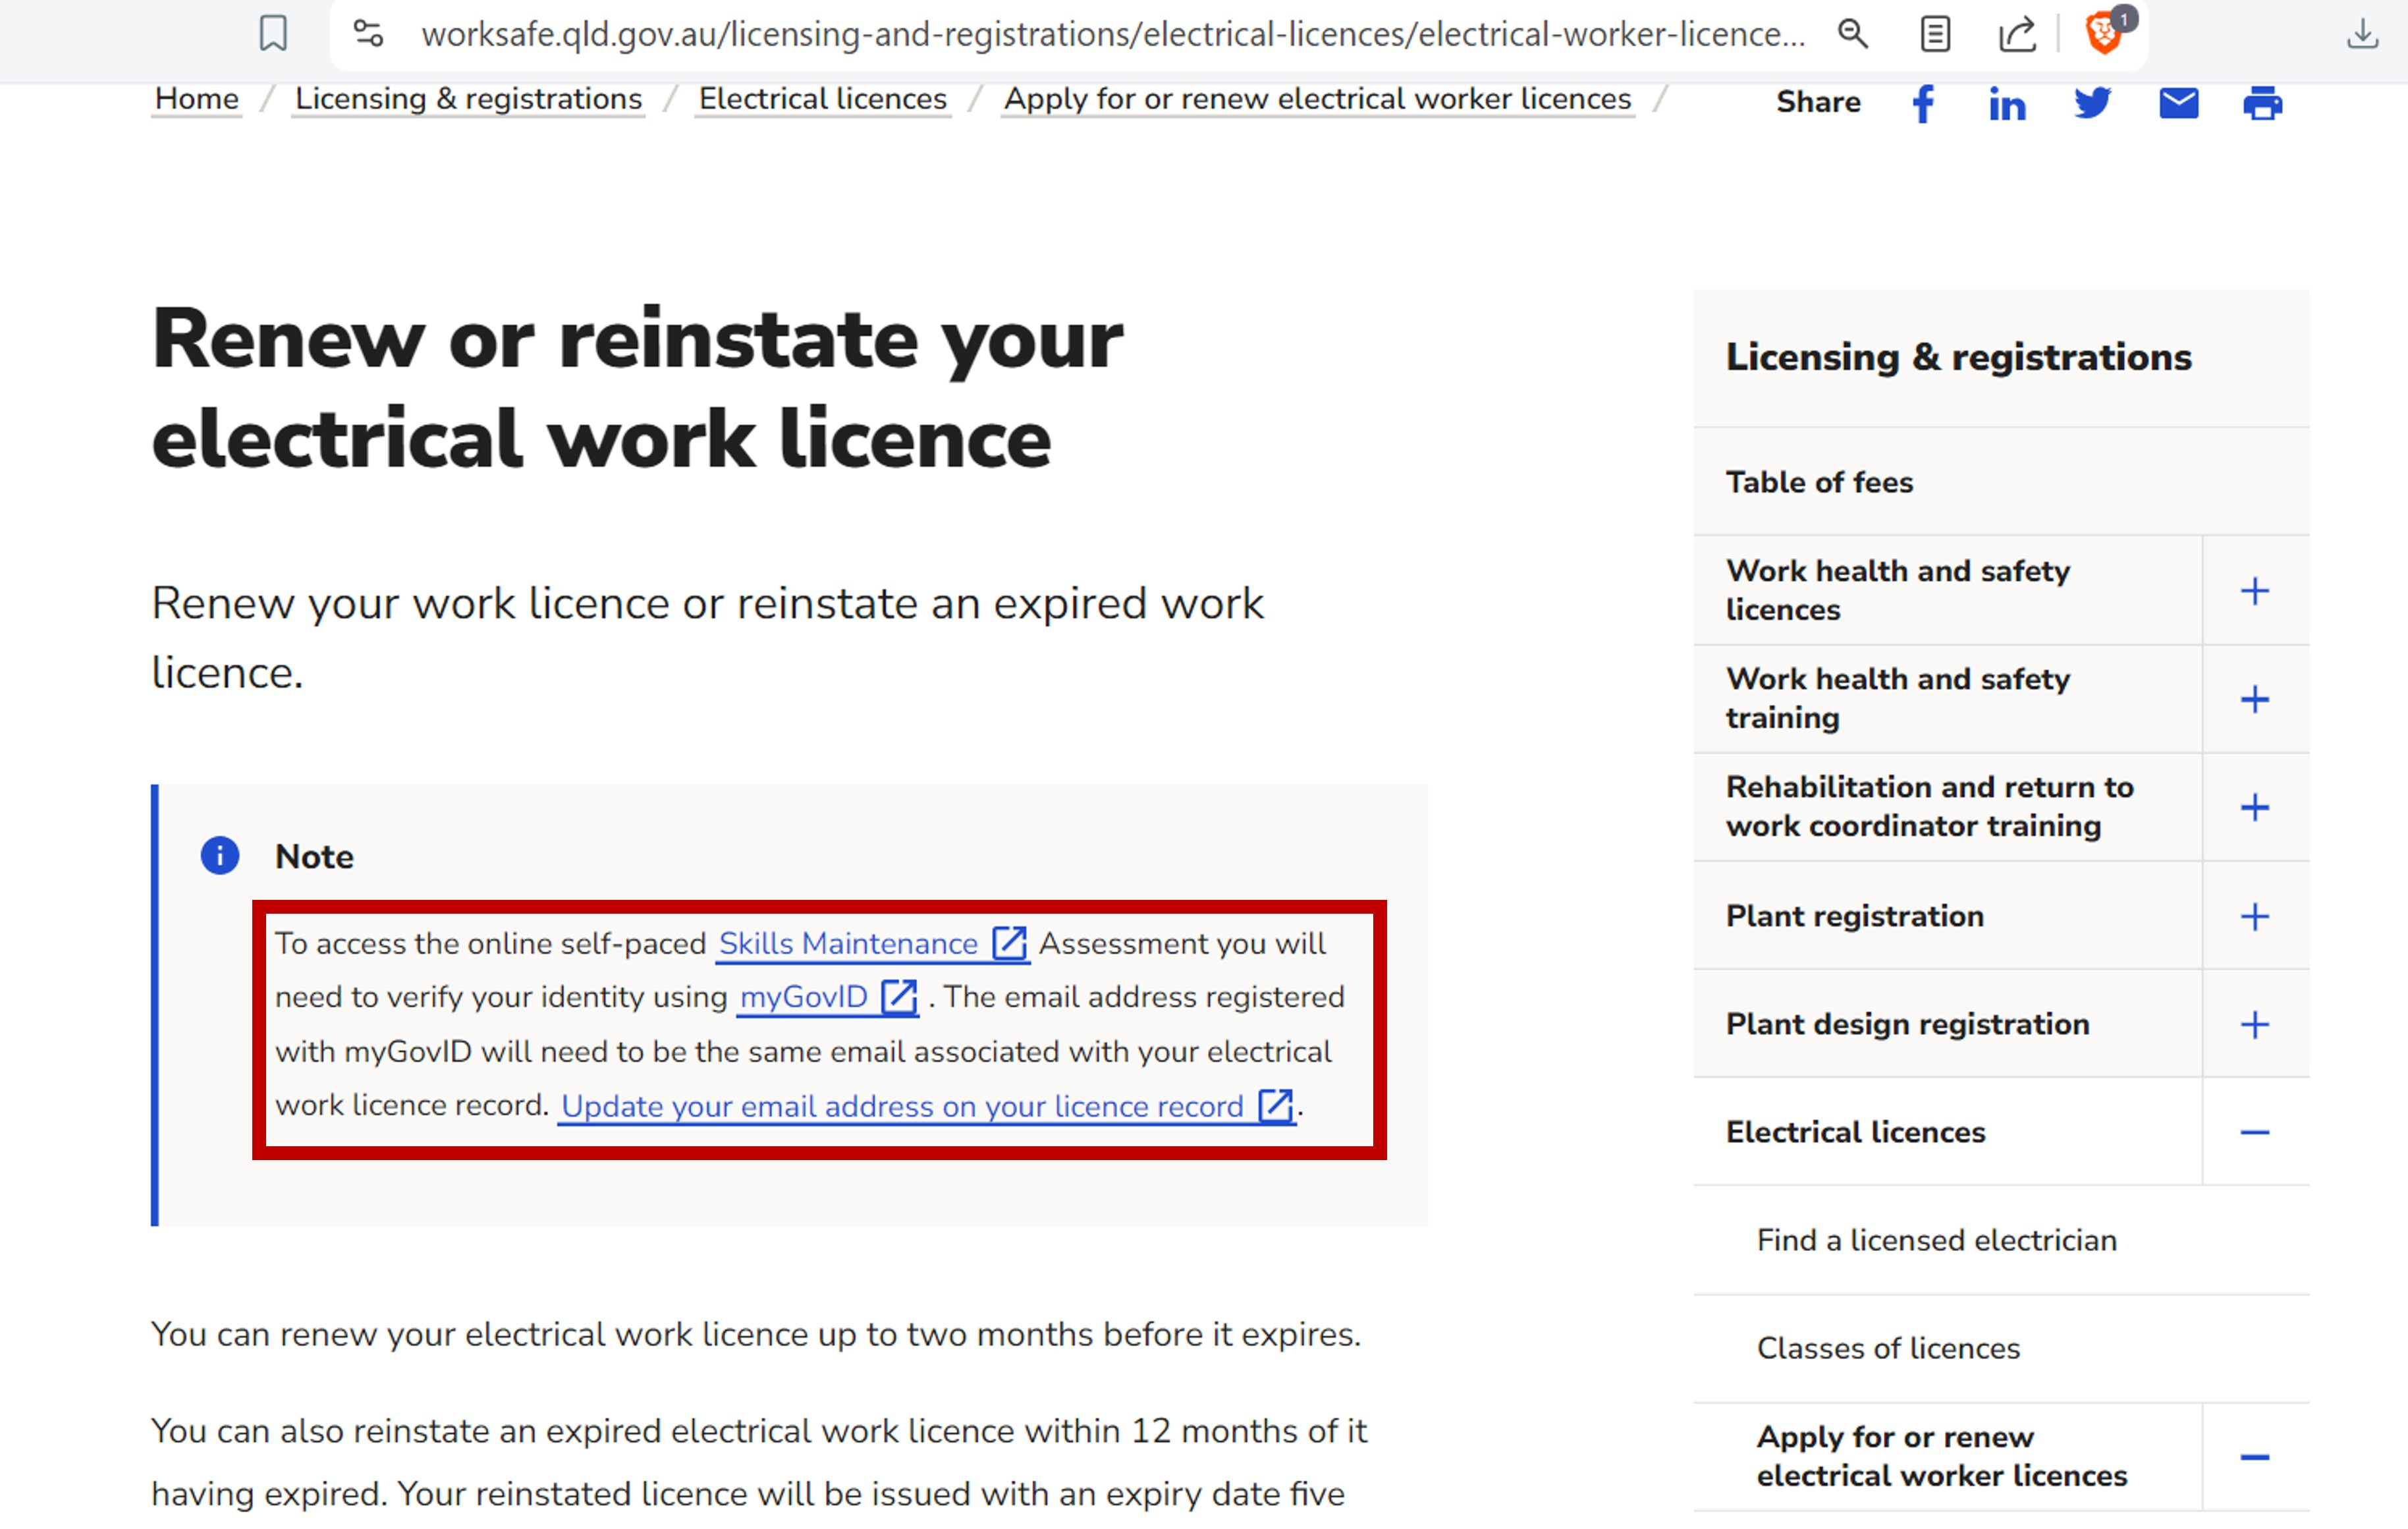Open the Skills Maintenance link
This screenshot has height=1529, width=2408.
846,943
